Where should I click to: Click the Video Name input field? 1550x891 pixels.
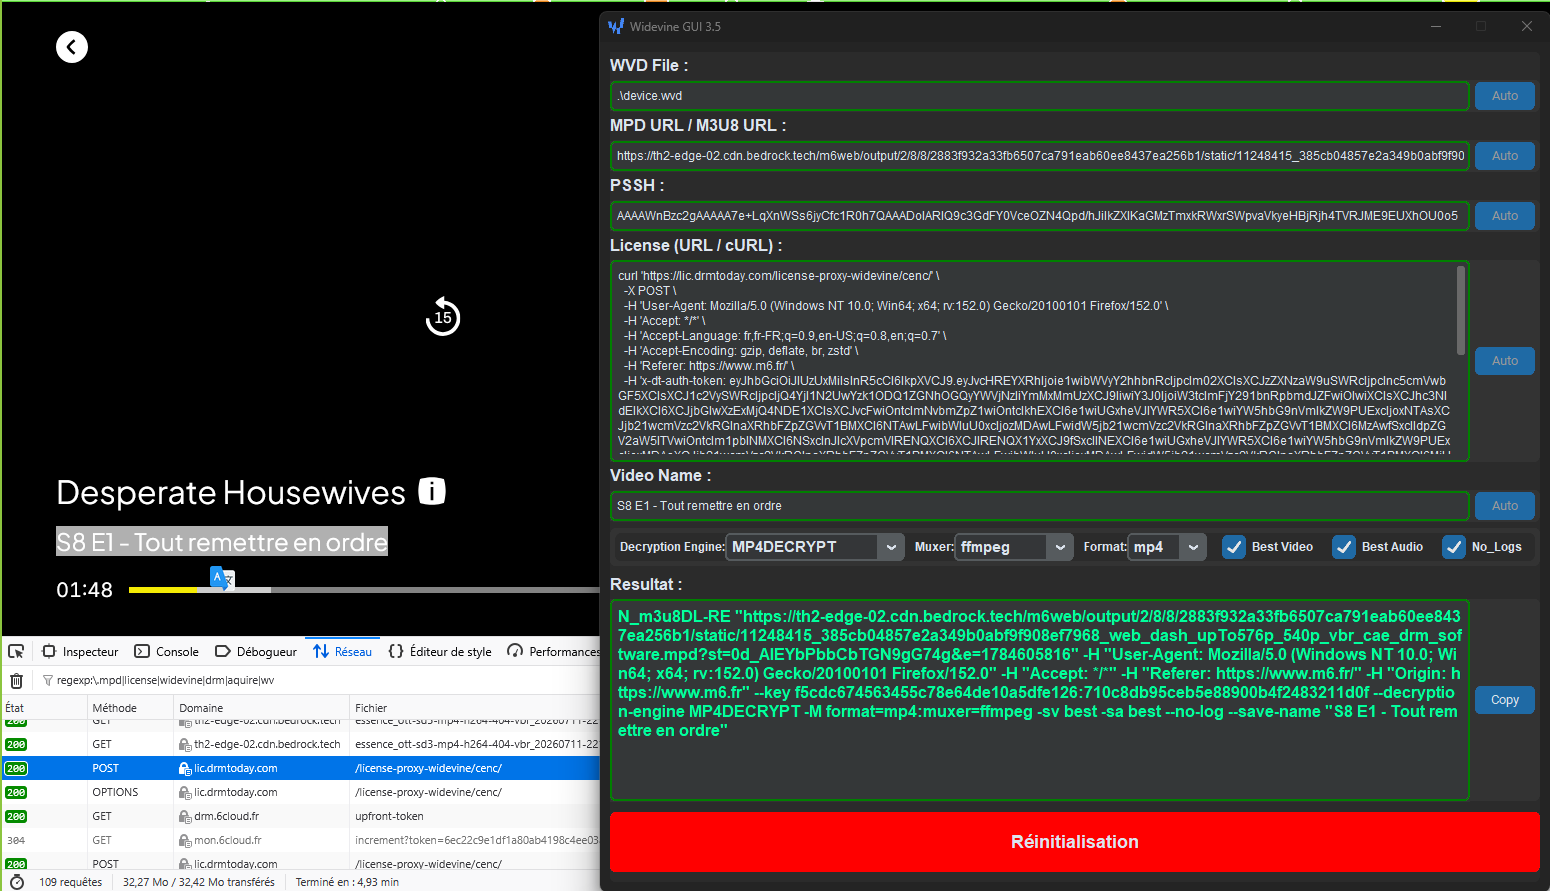point(1039,506)
